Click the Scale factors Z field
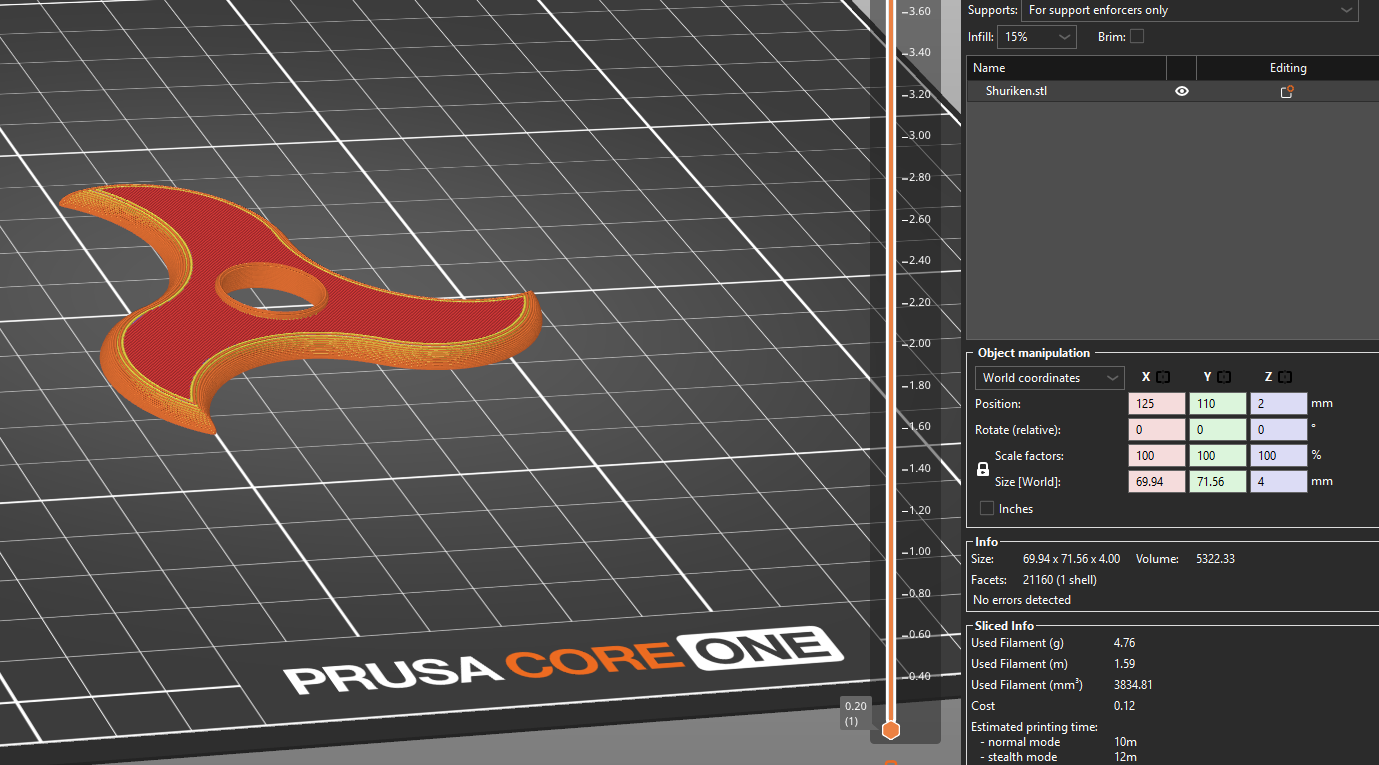1379x765 pixels. [x=1278, y=456]
